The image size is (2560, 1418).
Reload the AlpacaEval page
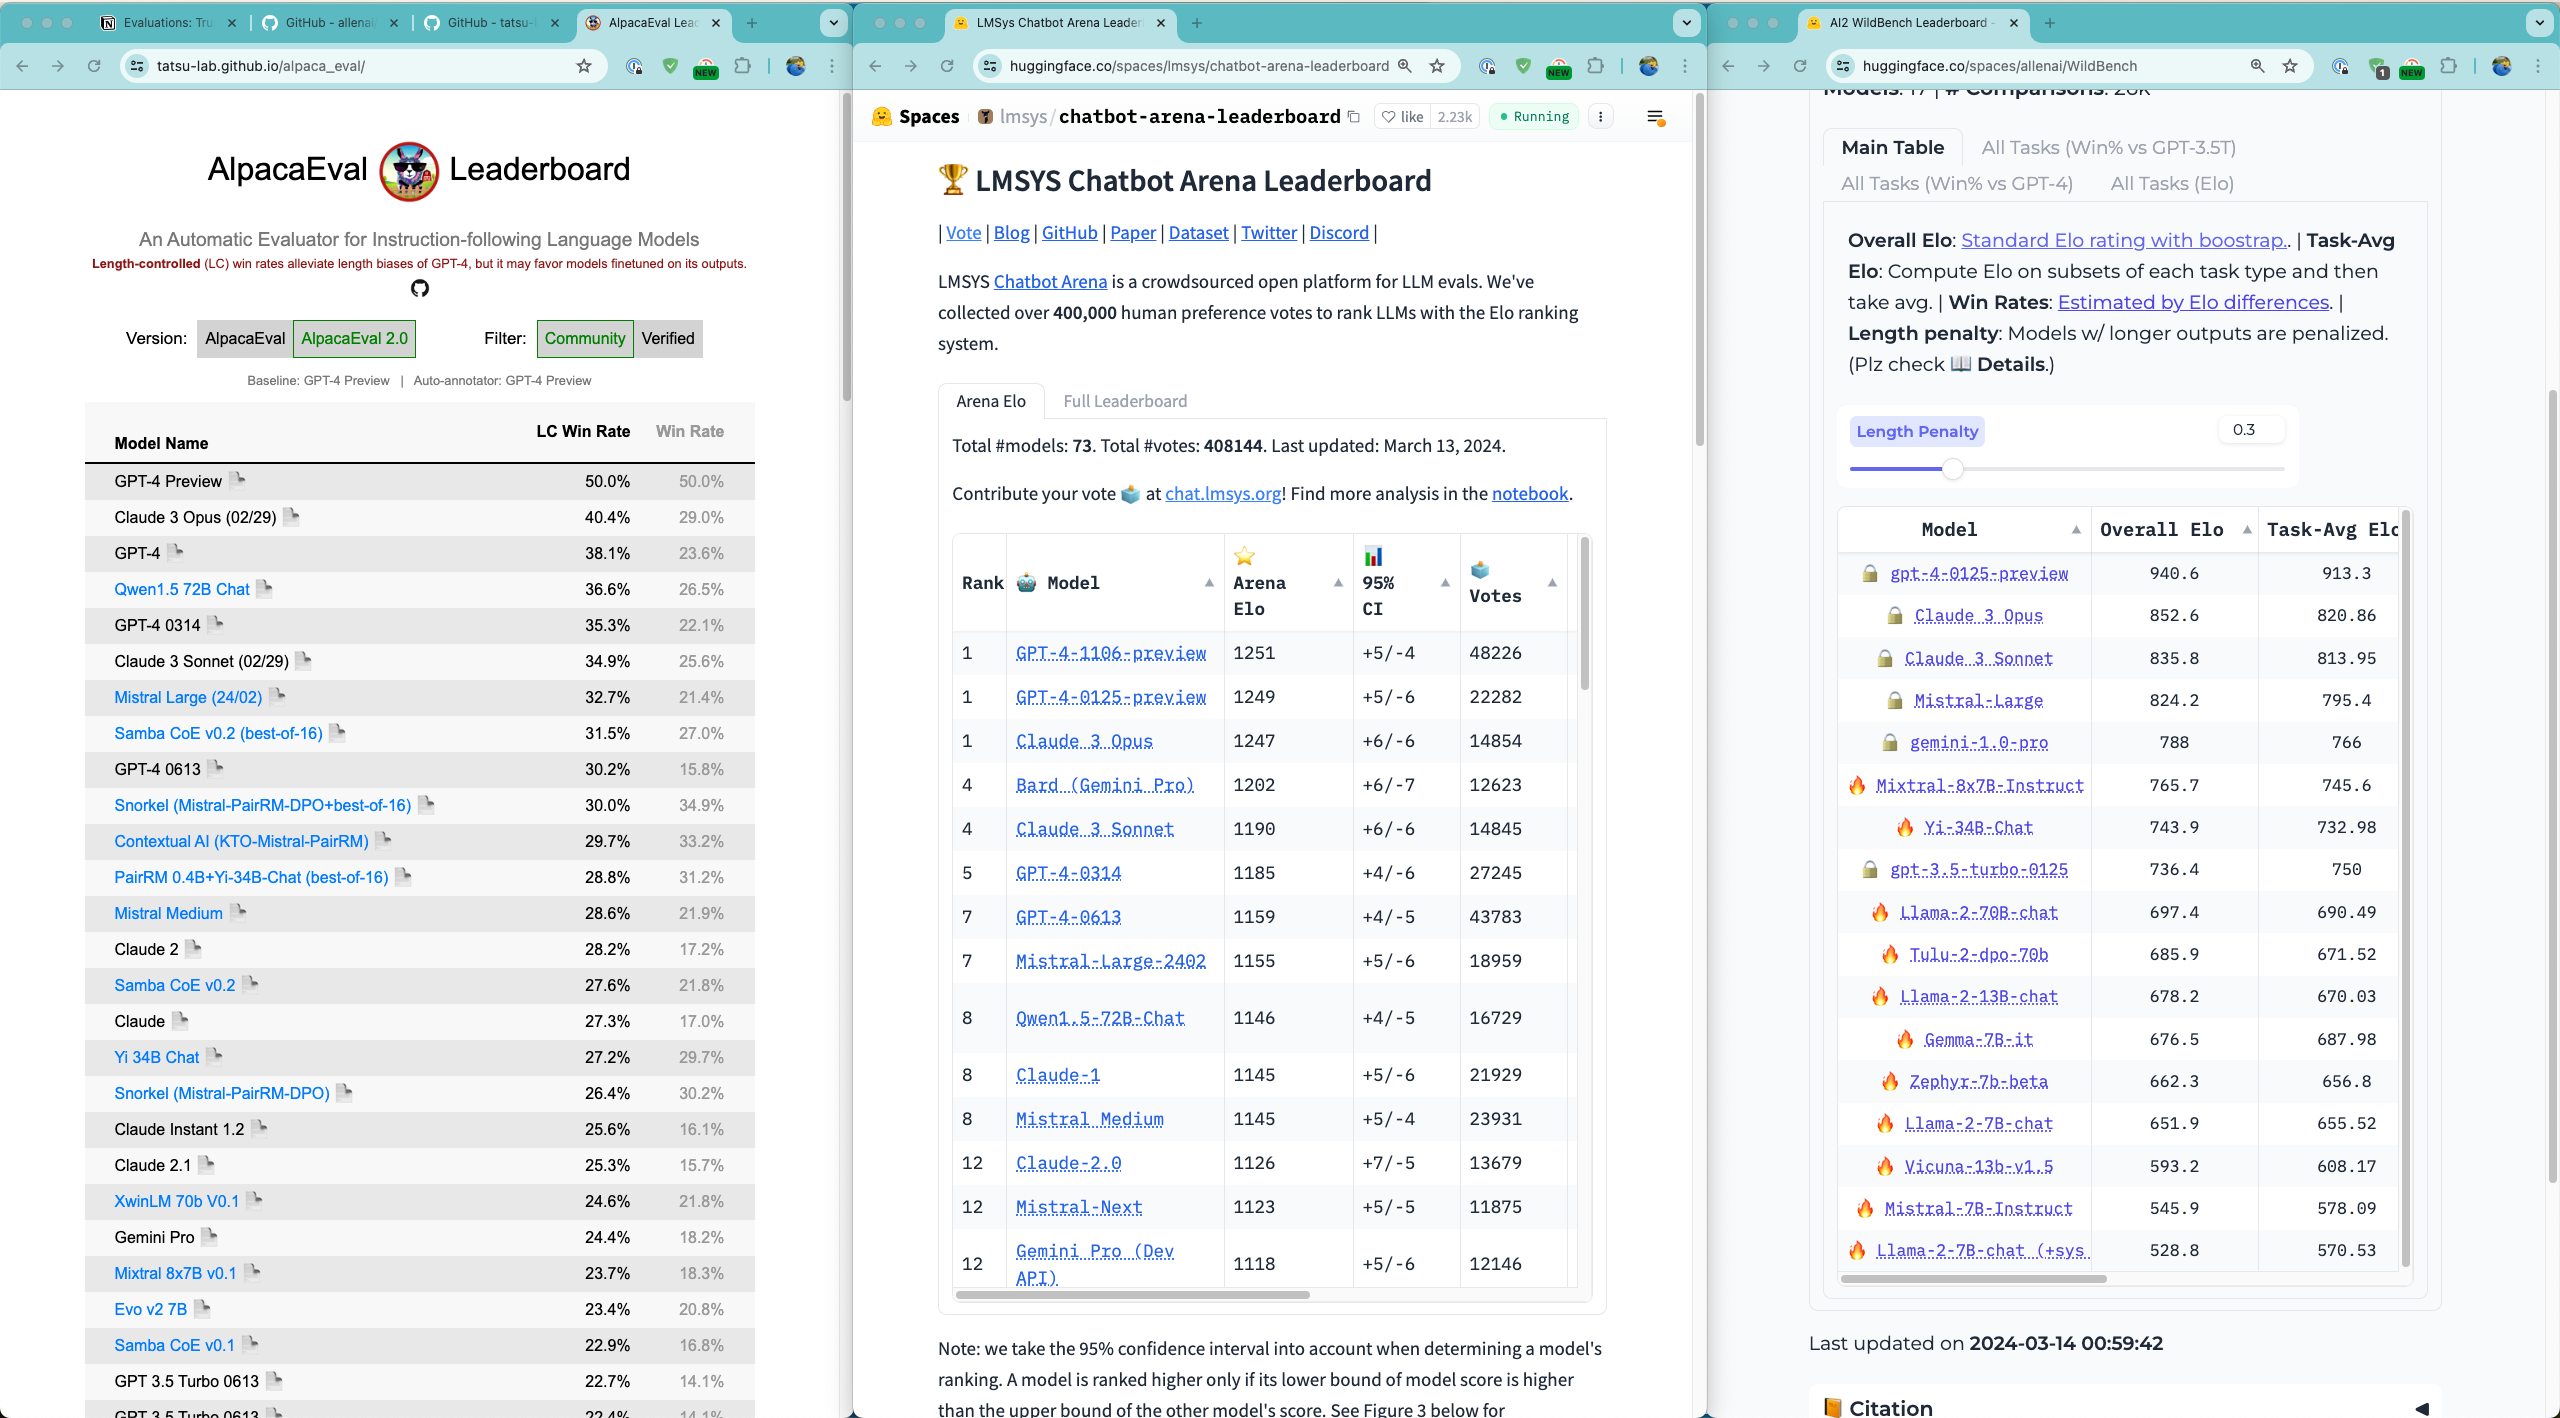pyautogui.click(x=94, y=66)
